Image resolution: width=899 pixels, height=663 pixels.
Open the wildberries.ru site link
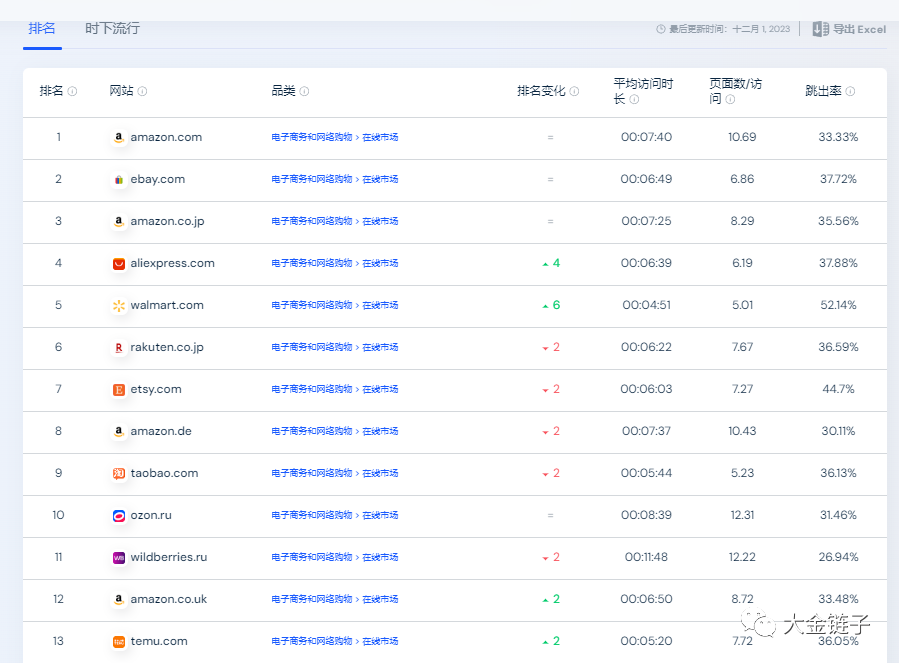tap(169, 557)
